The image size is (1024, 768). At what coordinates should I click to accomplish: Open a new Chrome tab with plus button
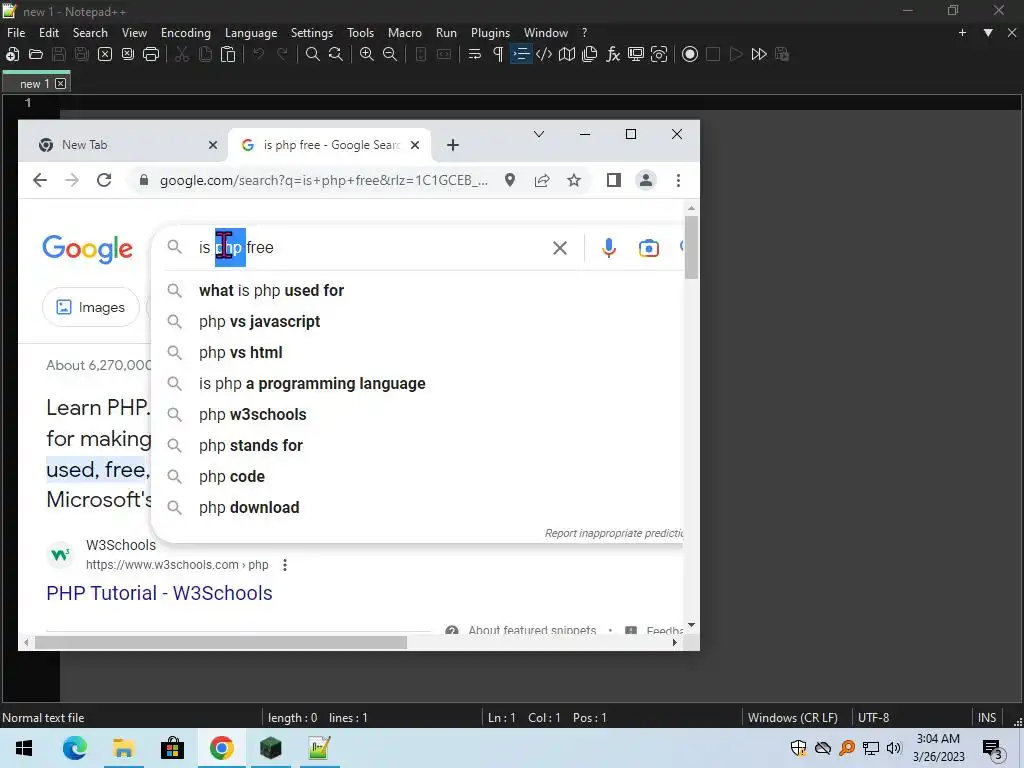[453, 145]
